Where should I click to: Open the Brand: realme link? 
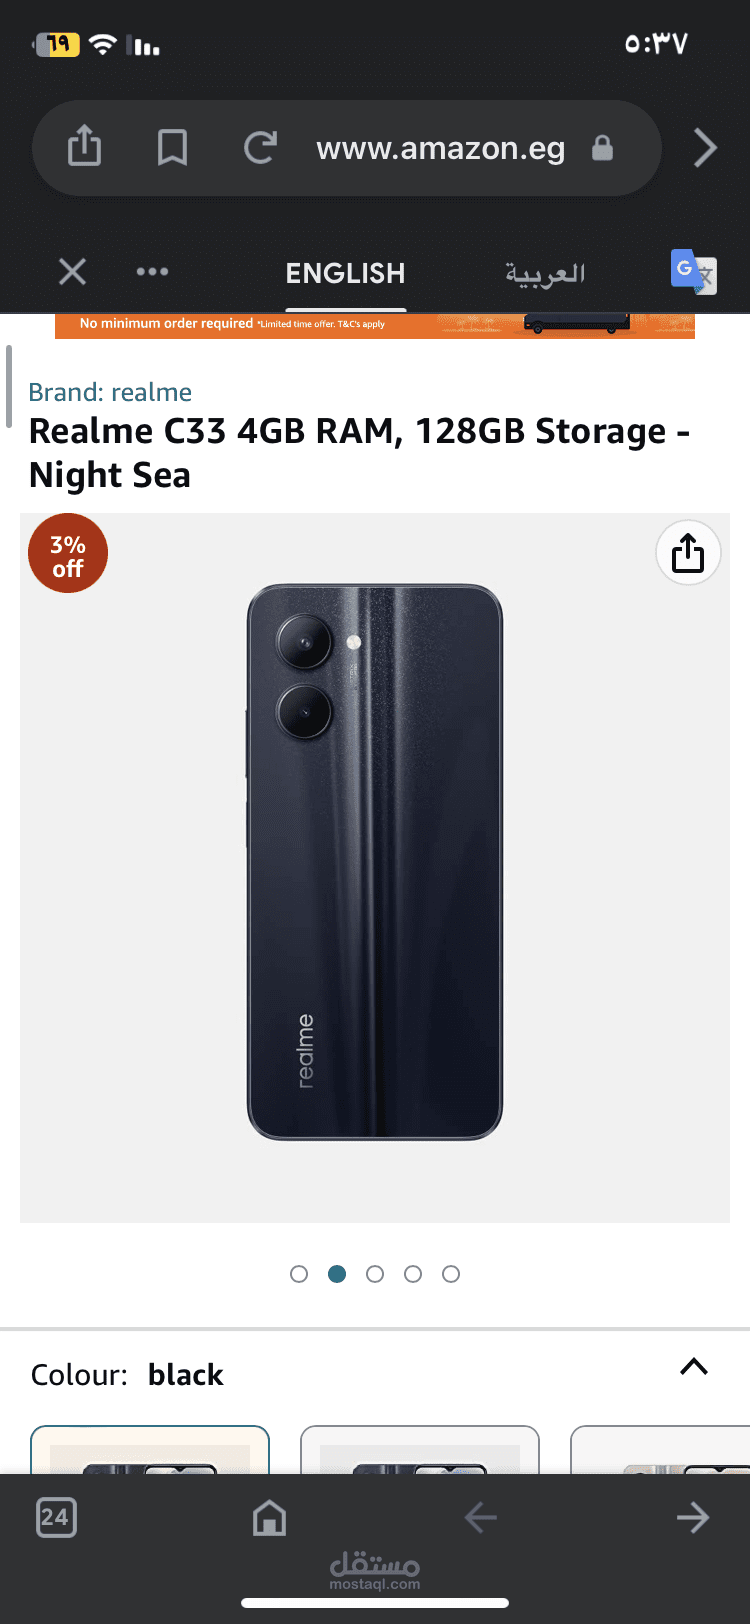(110, 392)
